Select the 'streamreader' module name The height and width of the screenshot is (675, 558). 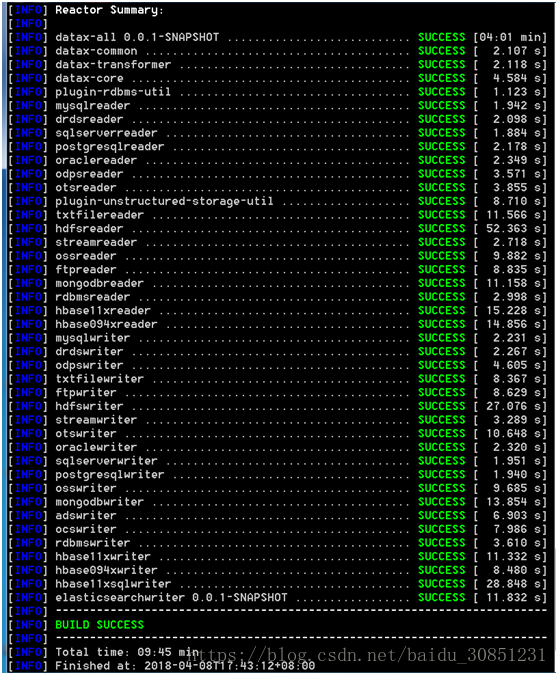point(96,243)
